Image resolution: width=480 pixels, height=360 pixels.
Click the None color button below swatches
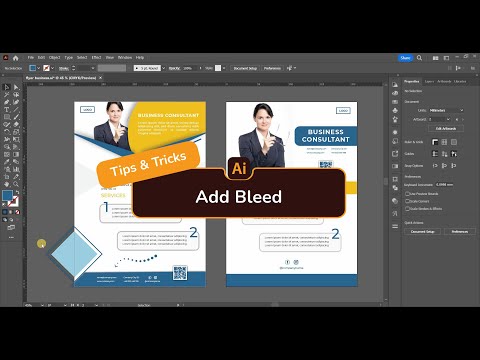click(x=17, y=212)
